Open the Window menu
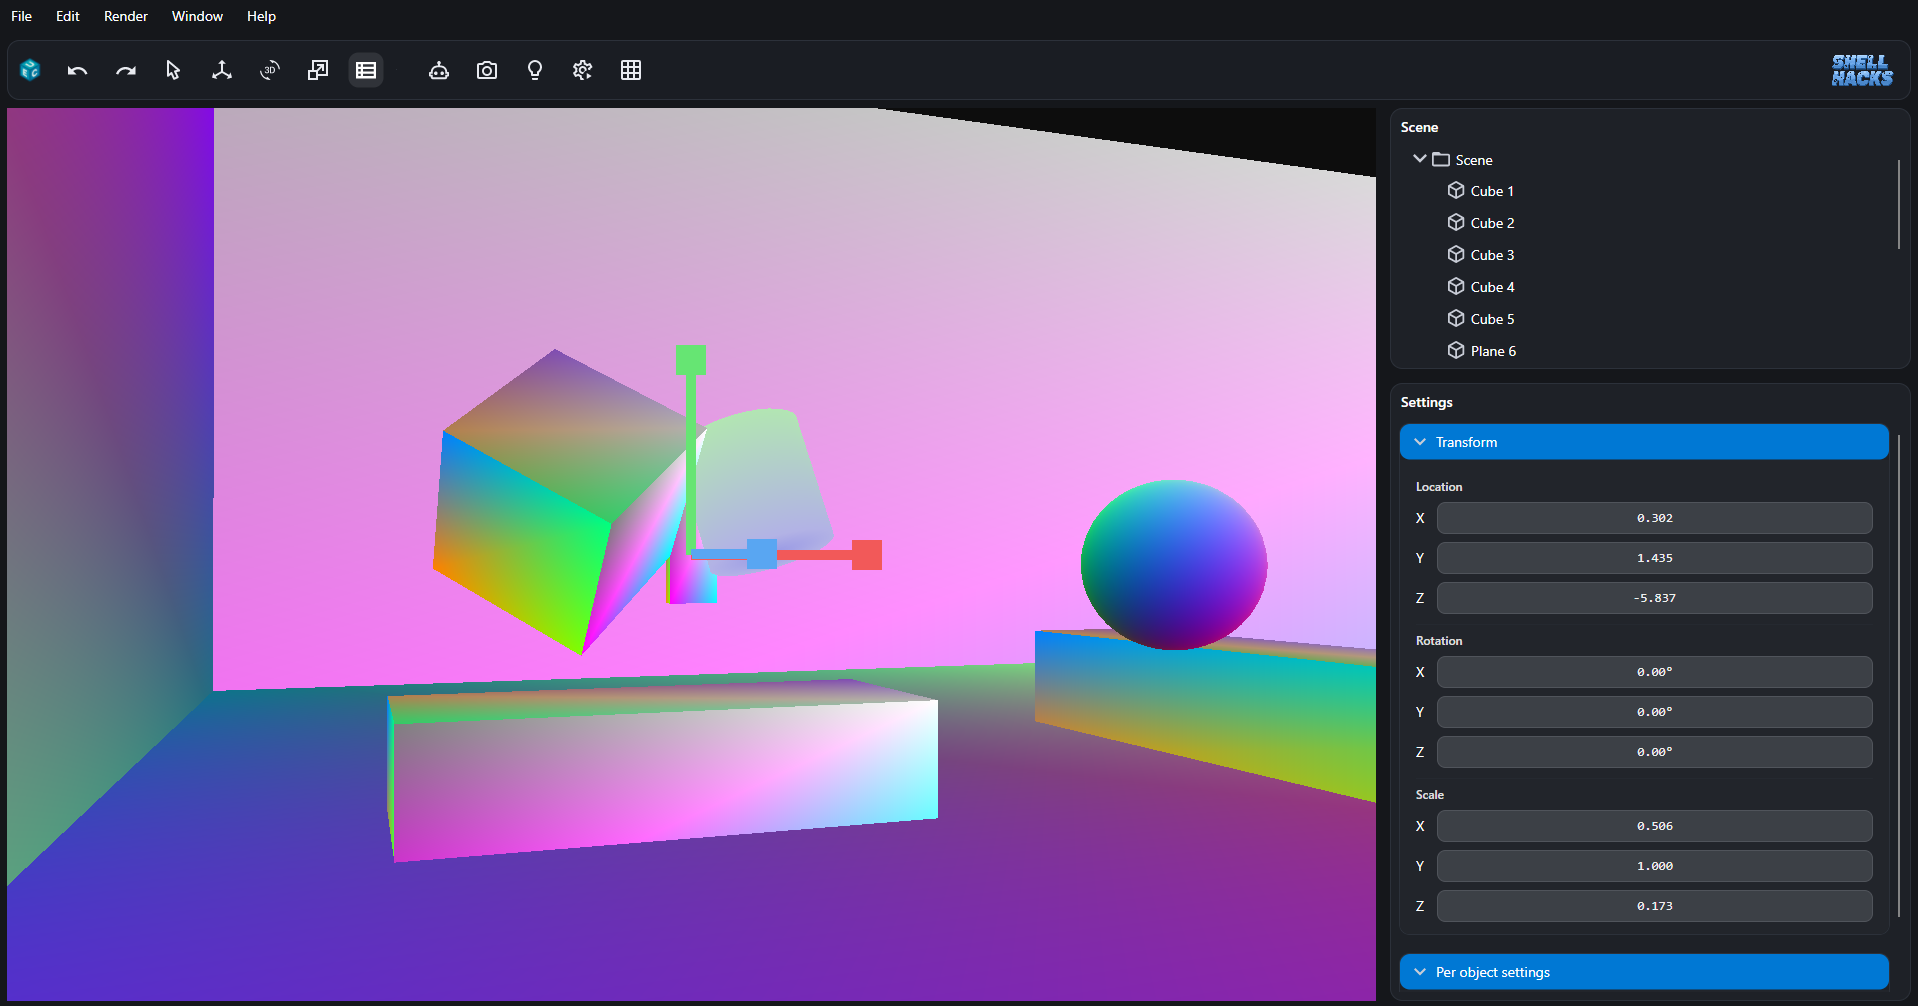1918x1006 pixels. point(197,16)
